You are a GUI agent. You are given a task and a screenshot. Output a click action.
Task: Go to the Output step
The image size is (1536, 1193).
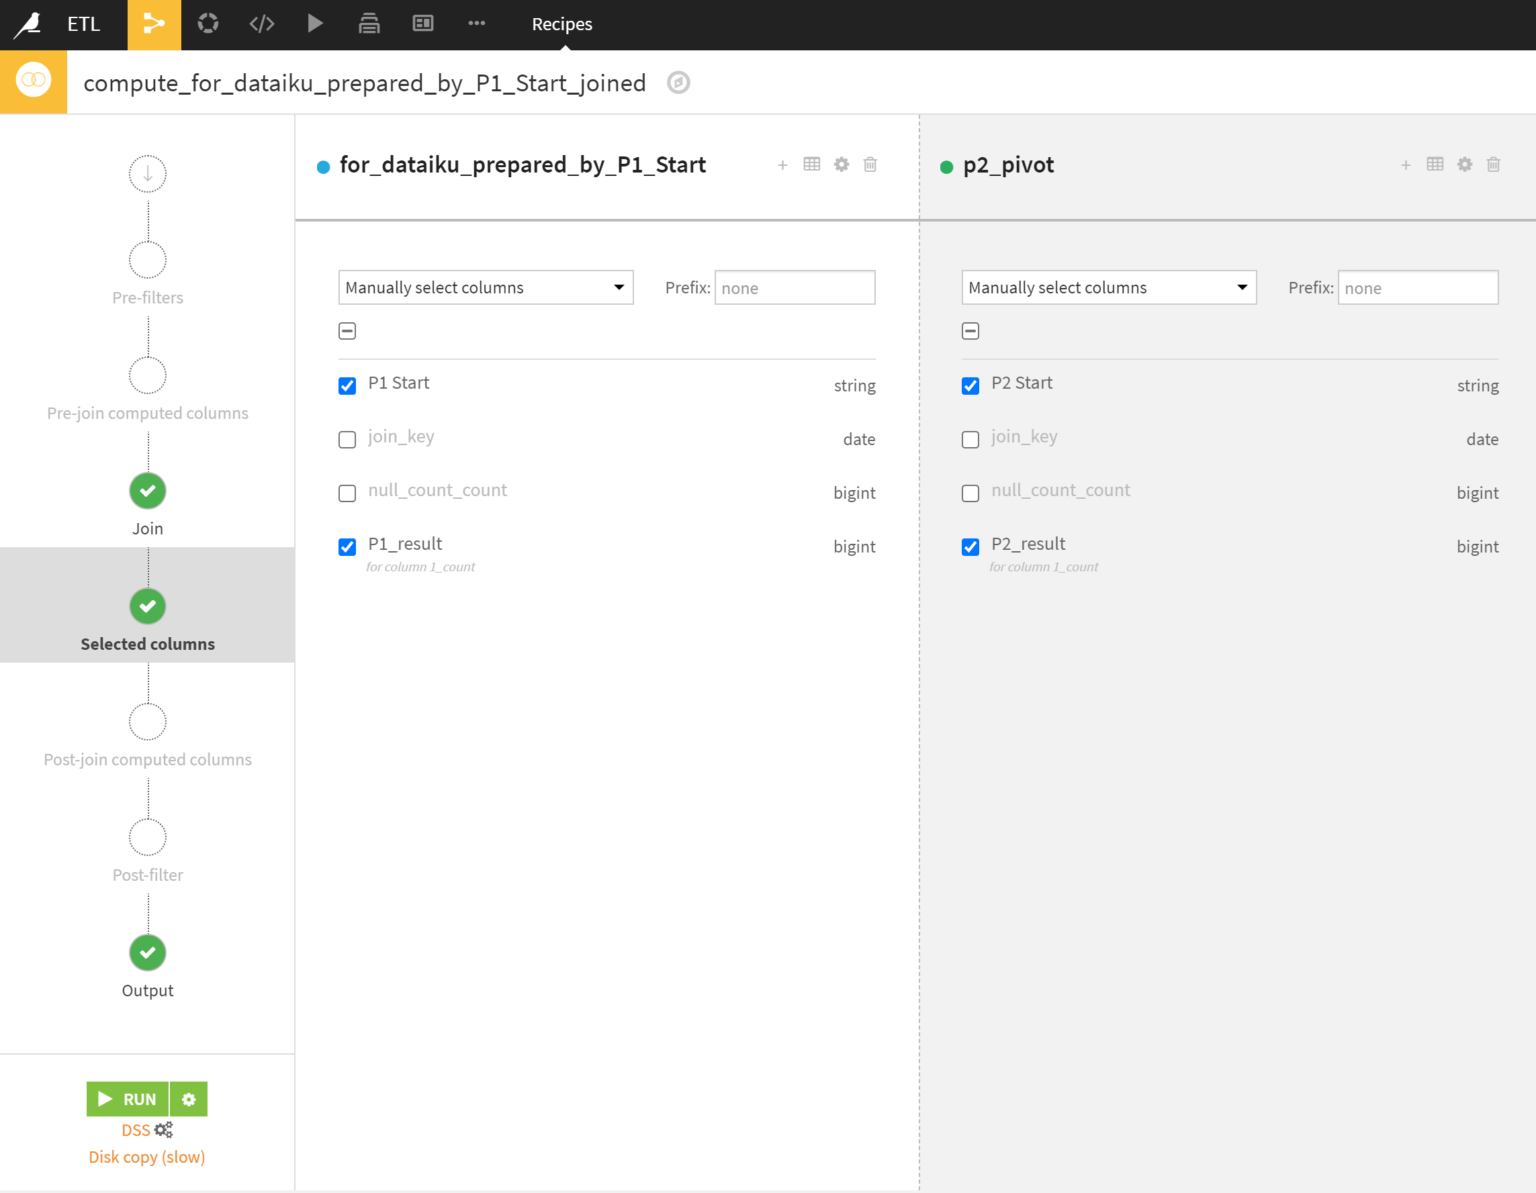148,953
